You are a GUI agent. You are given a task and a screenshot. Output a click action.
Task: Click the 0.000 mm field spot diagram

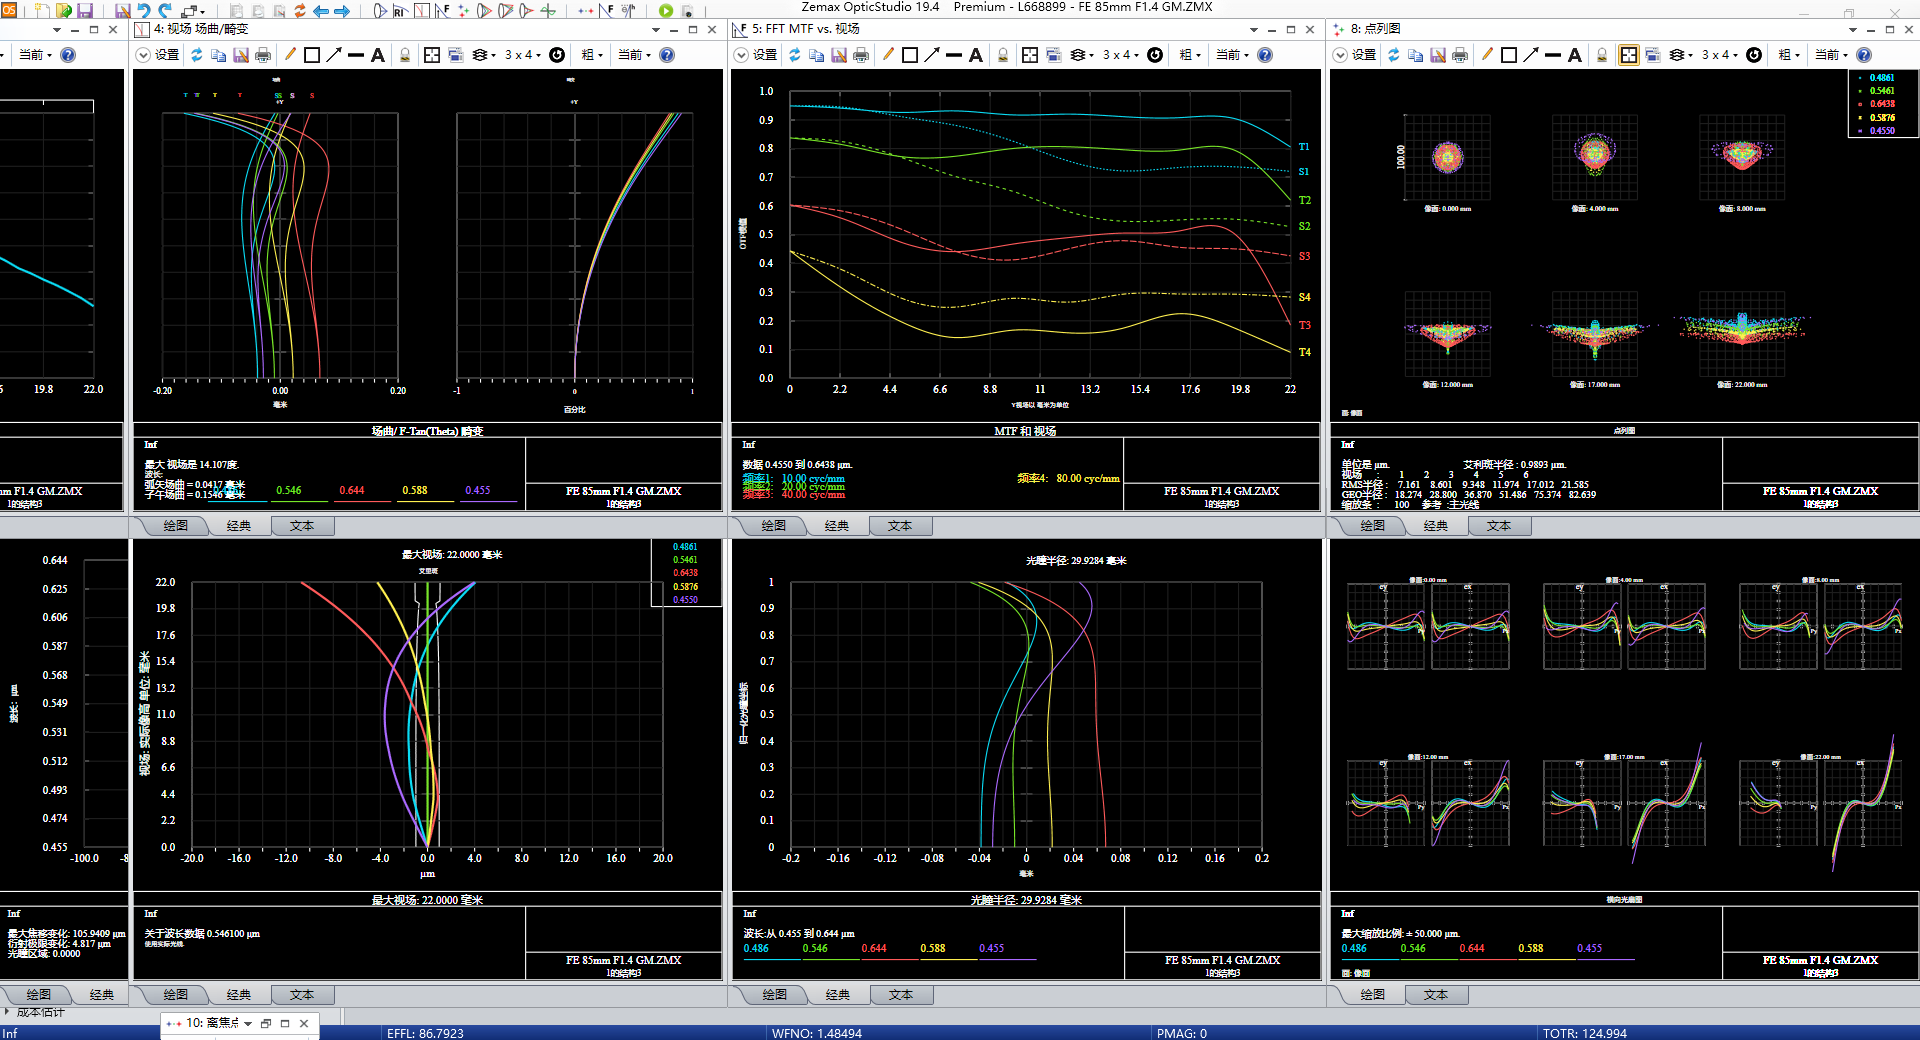point(1448,157)
